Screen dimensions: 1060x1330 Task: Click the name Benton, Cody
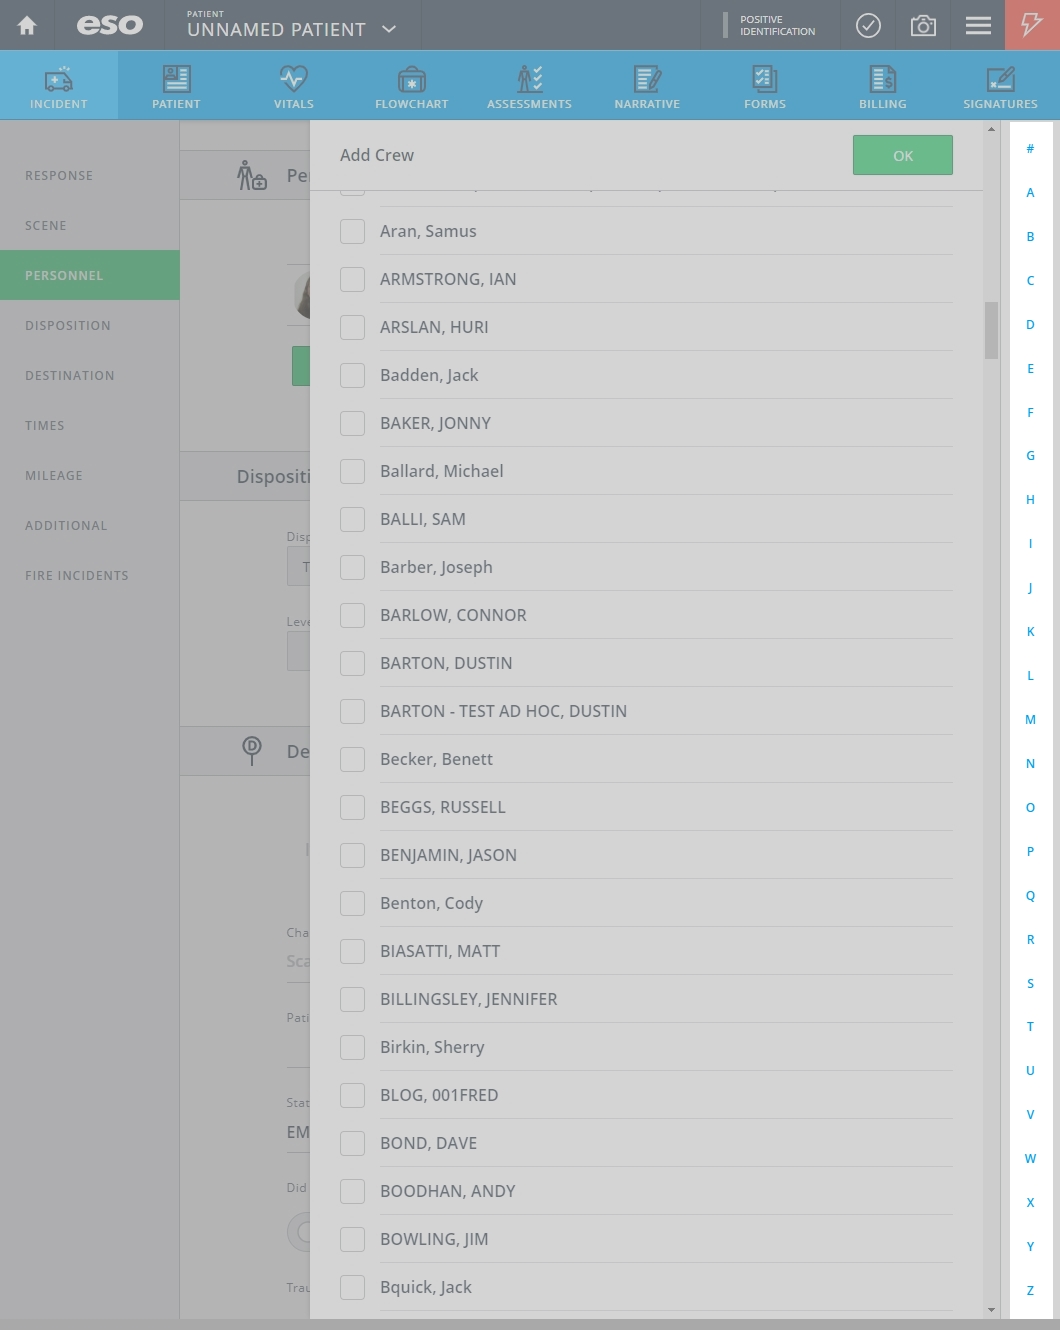pos(431,903)
